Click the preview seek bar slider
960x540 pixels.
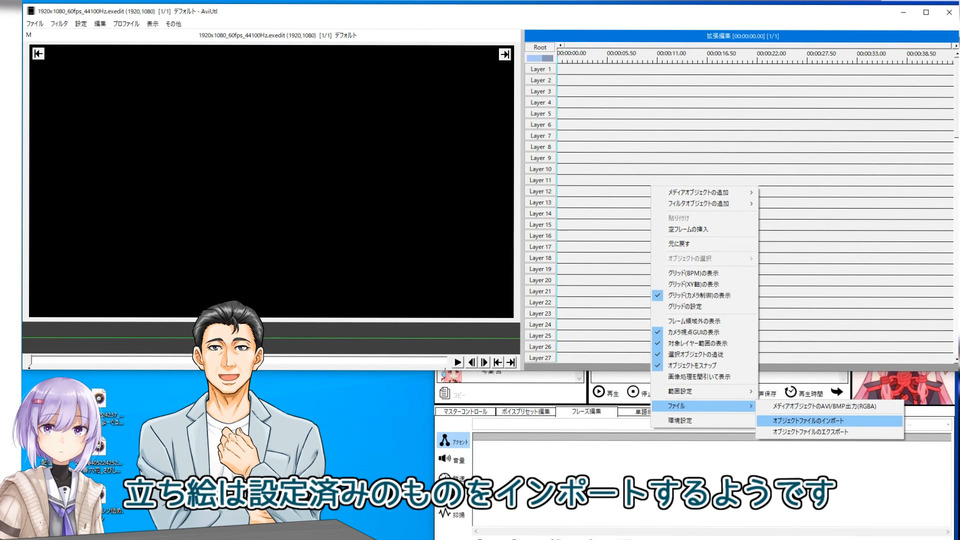[239, 362]
